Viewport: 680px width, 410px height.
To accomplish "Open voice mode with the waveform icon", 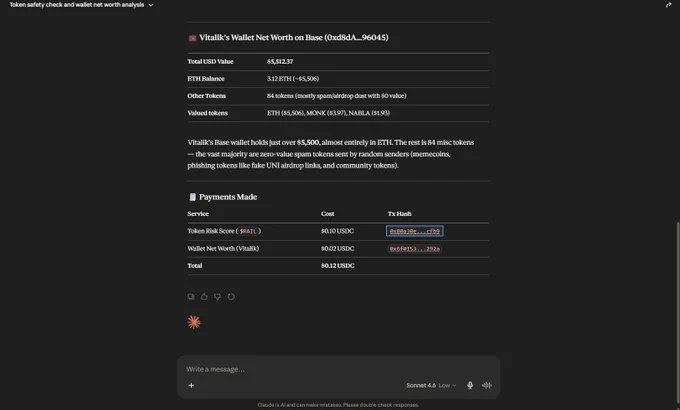I will [487, 385].
